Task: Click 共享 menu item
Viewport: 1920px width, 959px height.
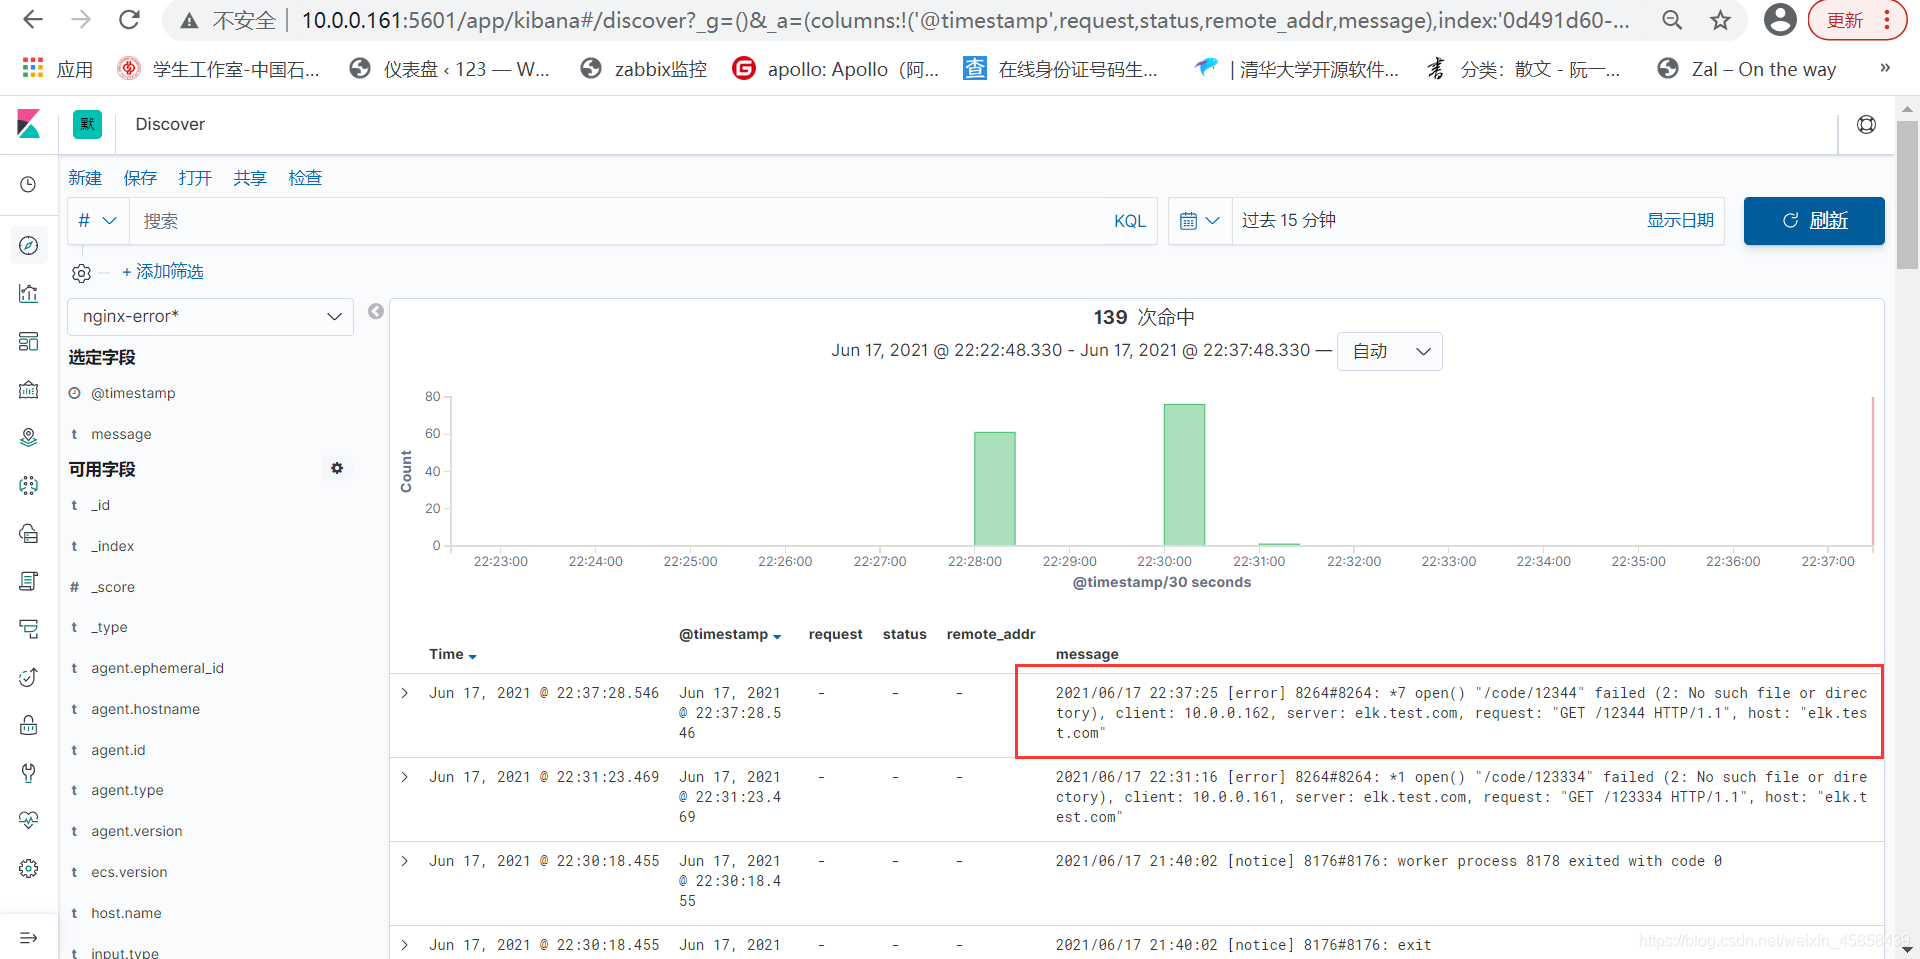Action: [x=250, y=178]
